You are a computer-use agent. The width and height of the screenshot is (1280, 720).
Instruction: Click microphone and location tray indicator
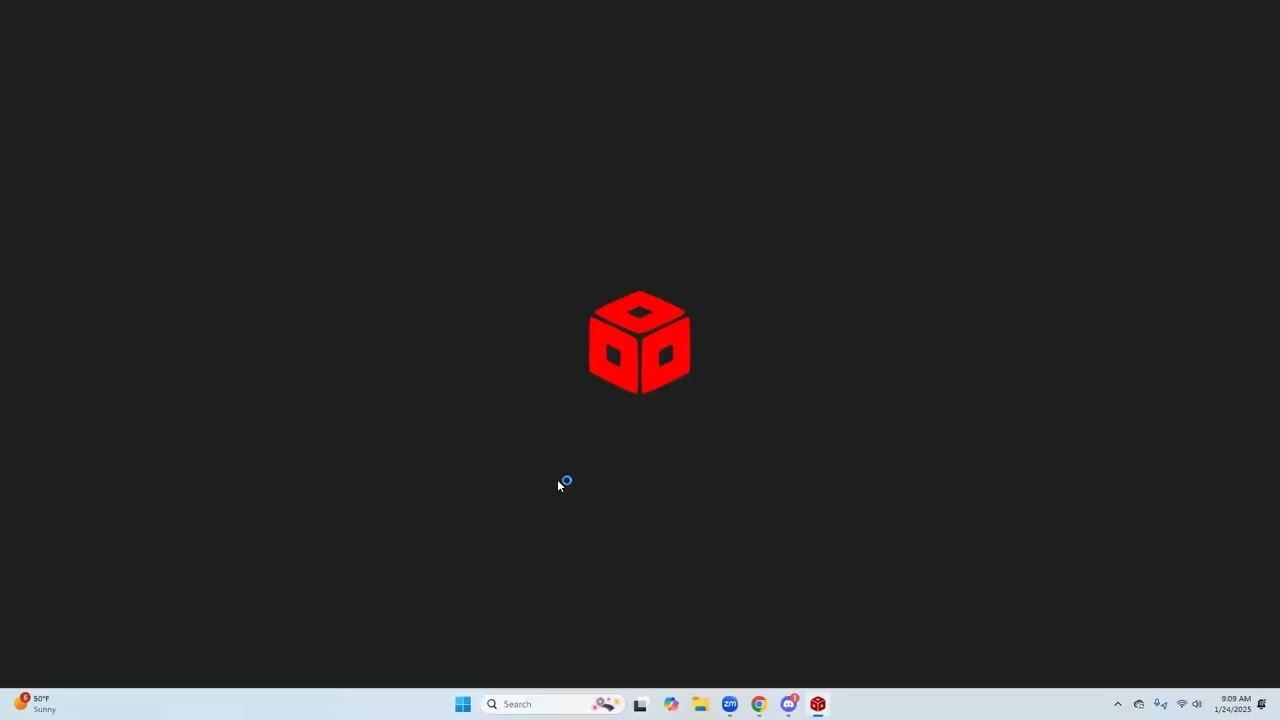point(1161,704)
